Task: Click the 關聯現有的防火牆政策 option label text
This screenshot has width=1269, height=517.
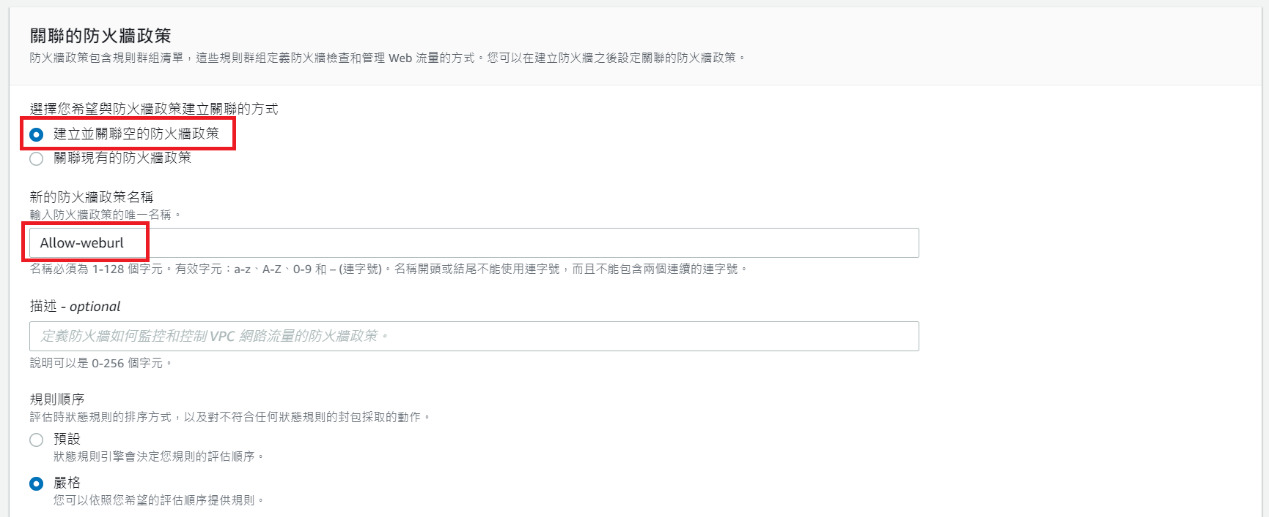Action: click(x=122, y=158)
